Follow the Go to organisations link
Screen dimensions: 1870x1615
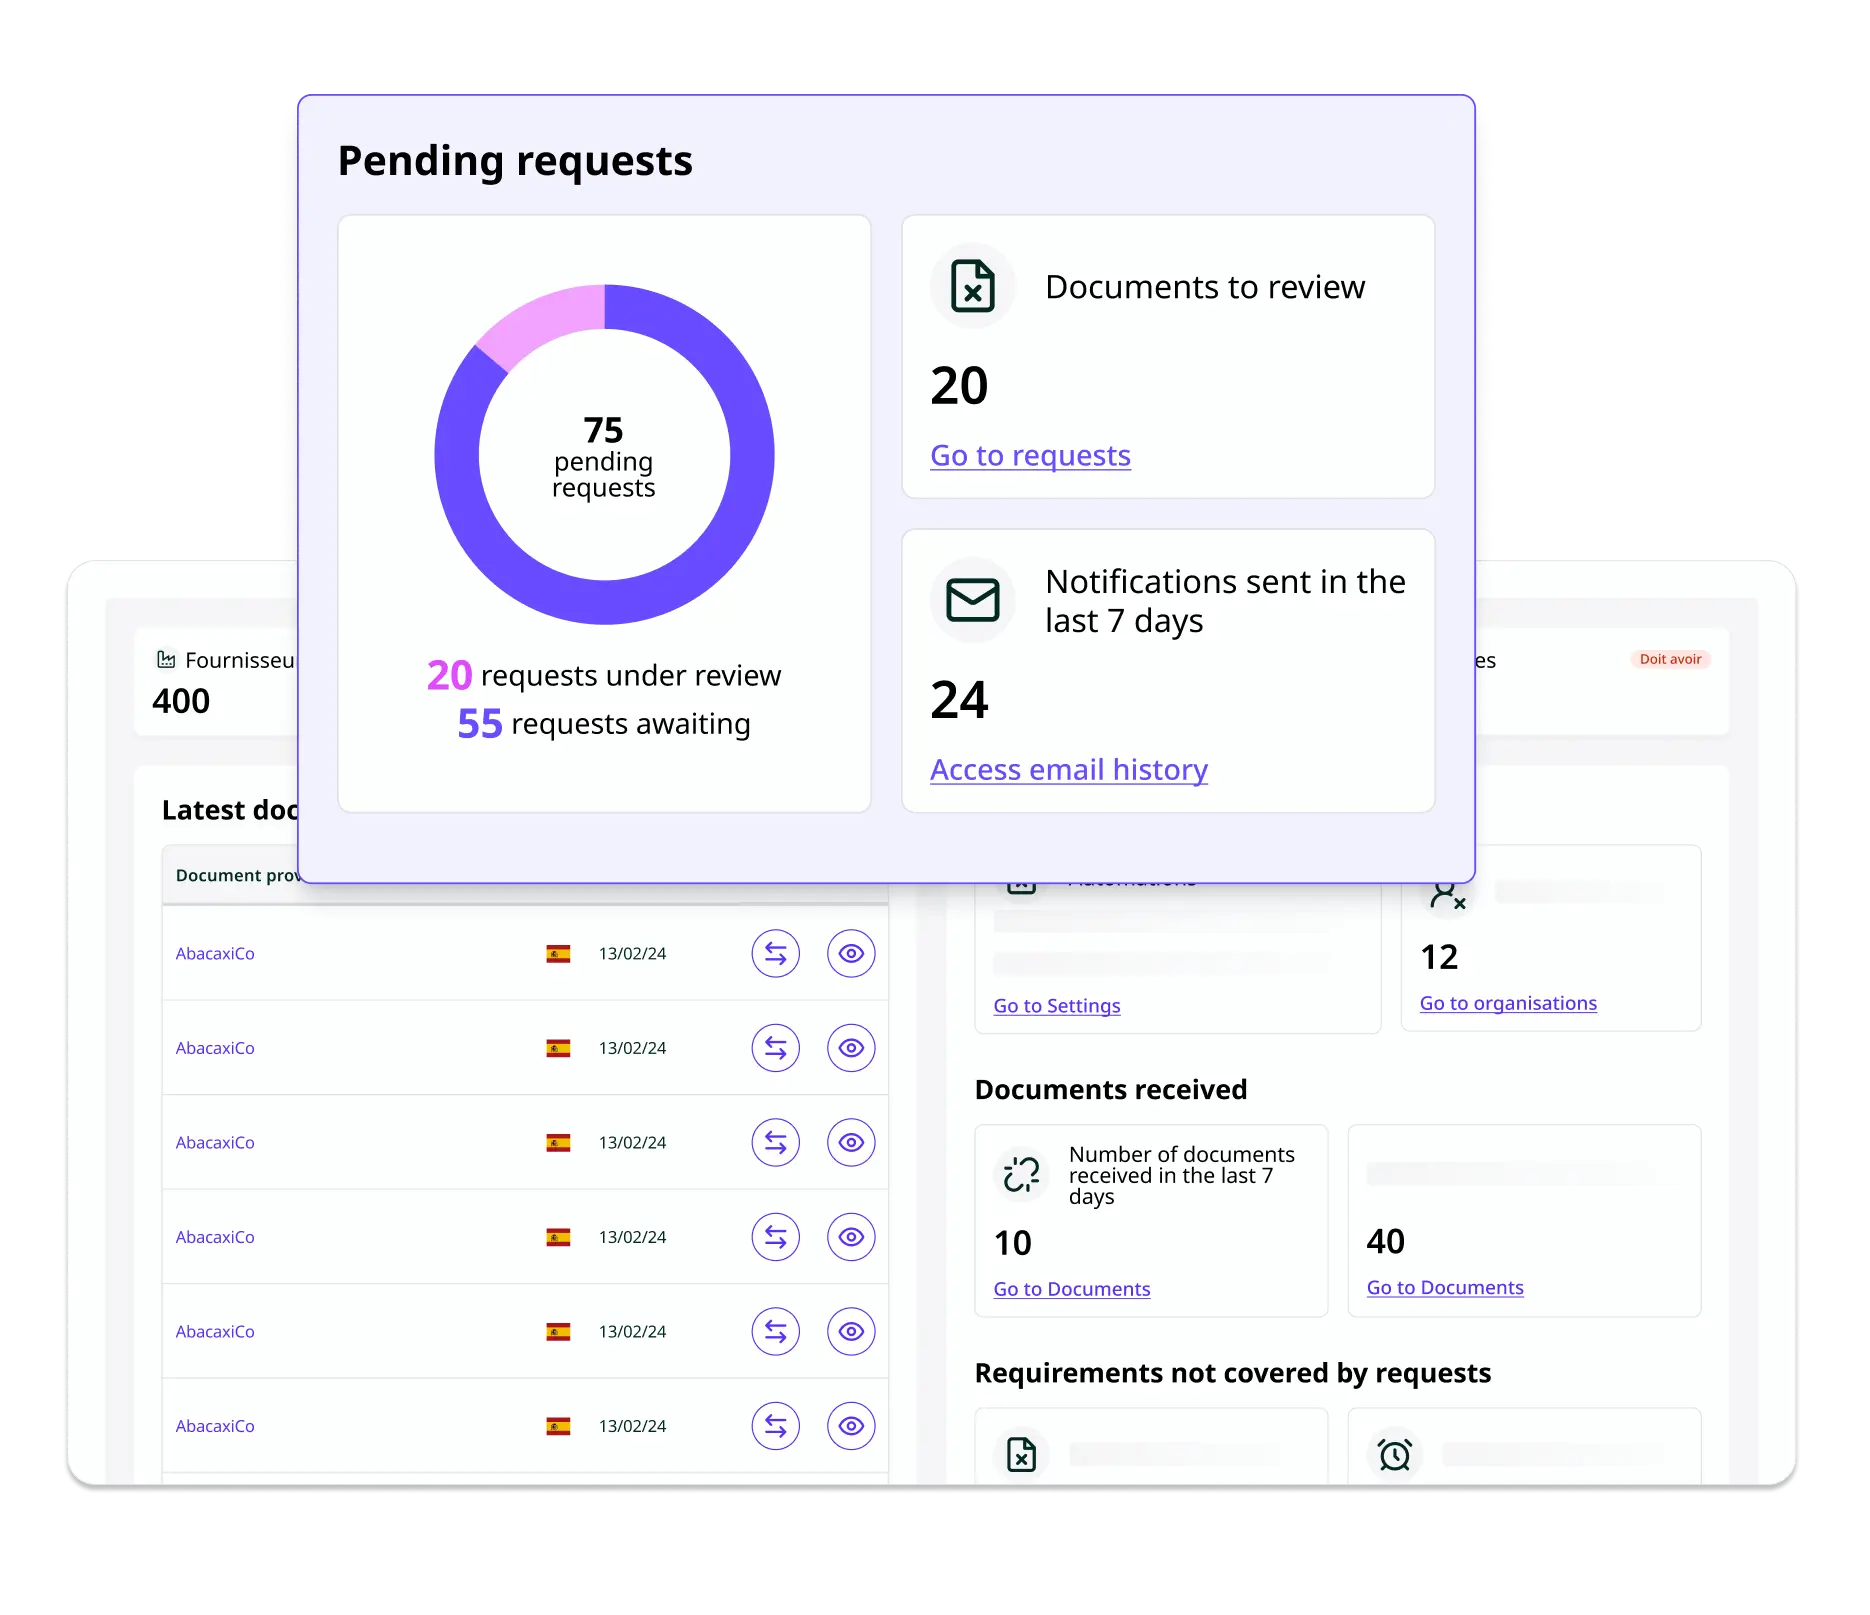(x=1508, y=1003)
